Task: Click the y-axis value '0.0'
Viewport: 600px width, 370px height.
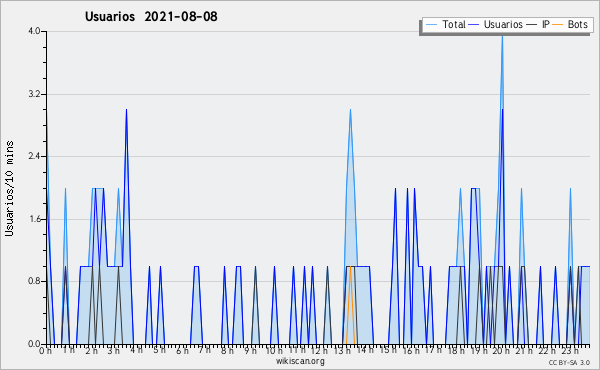Action: [34, 344]
